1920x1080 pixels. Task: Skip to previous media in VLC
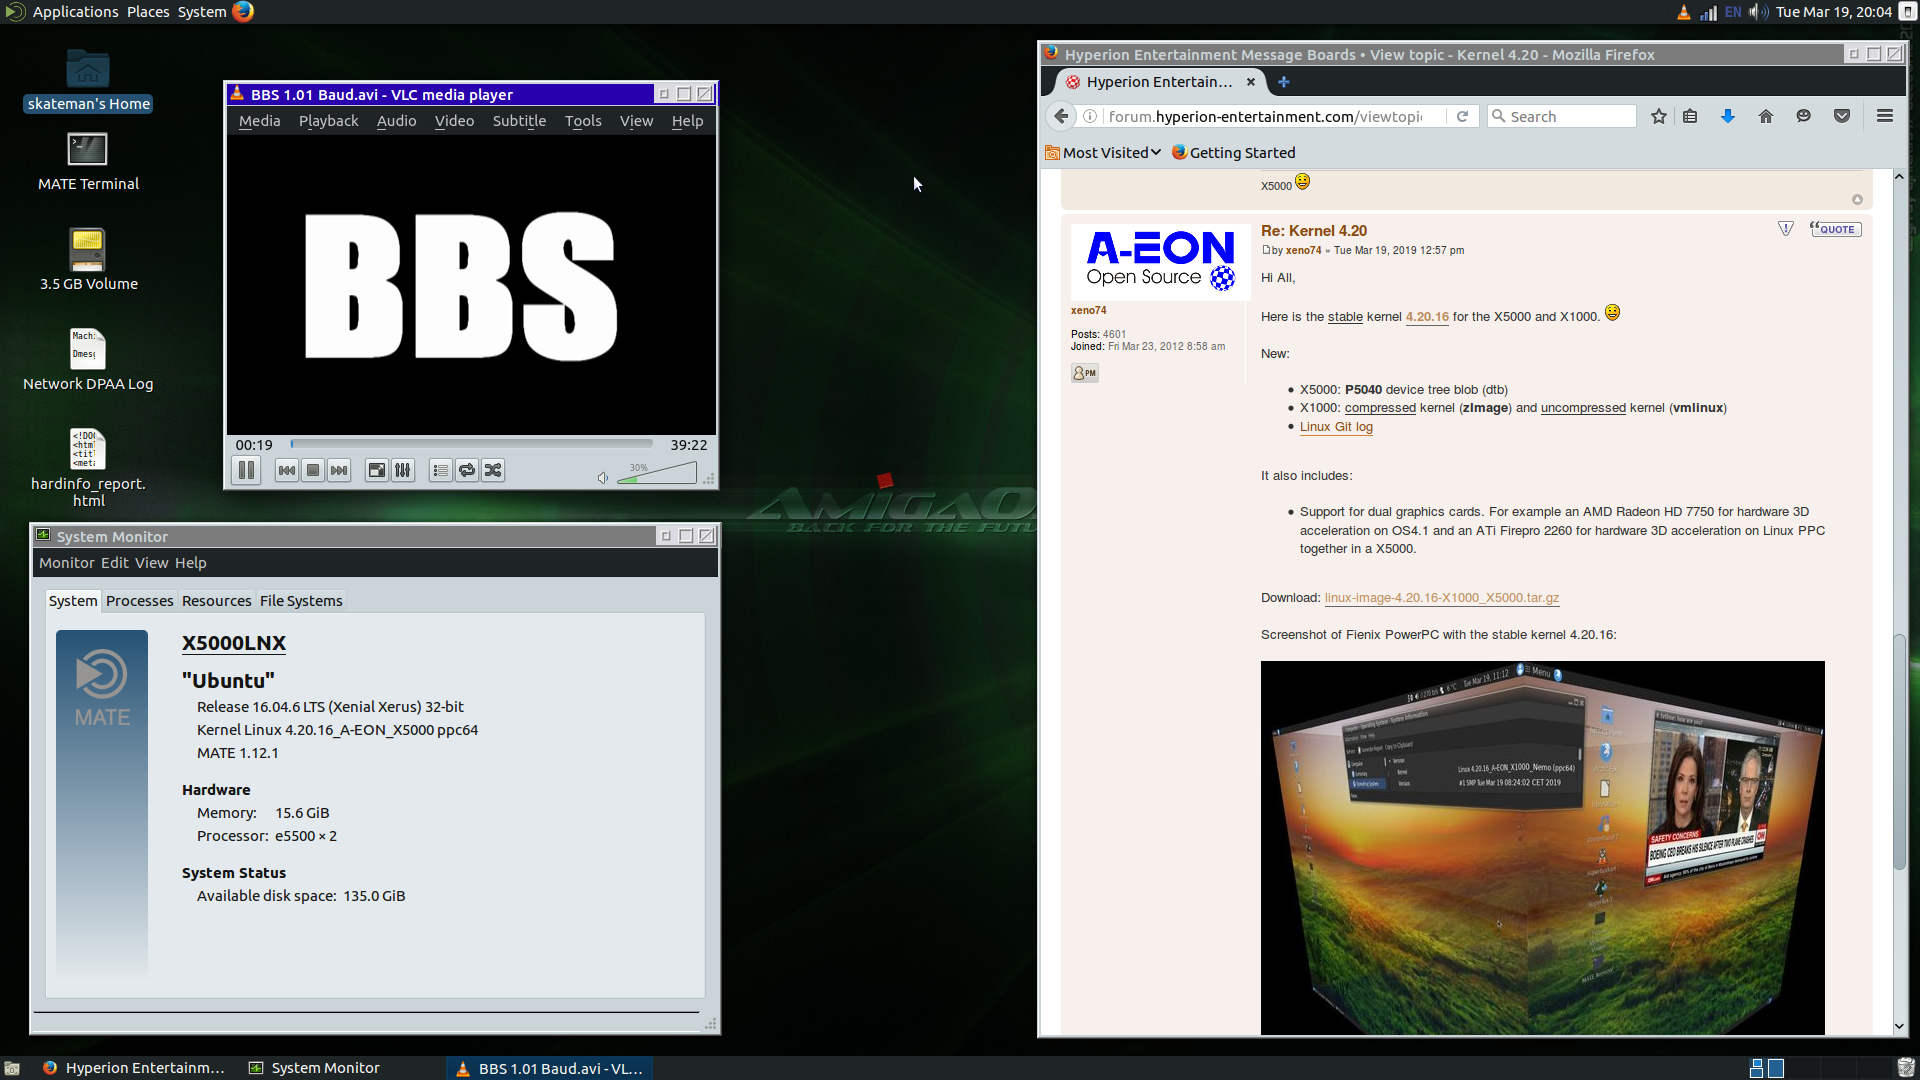(x=287, y=470)
